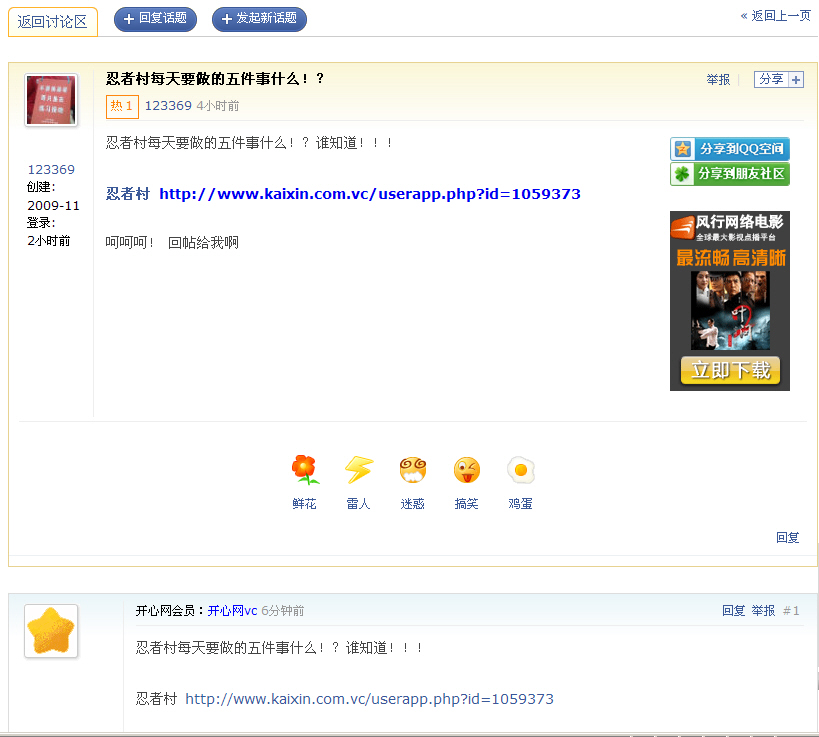Screen dimensions: 819x737
Task: Share the post to 朋友社区
Action: [730, 174]
